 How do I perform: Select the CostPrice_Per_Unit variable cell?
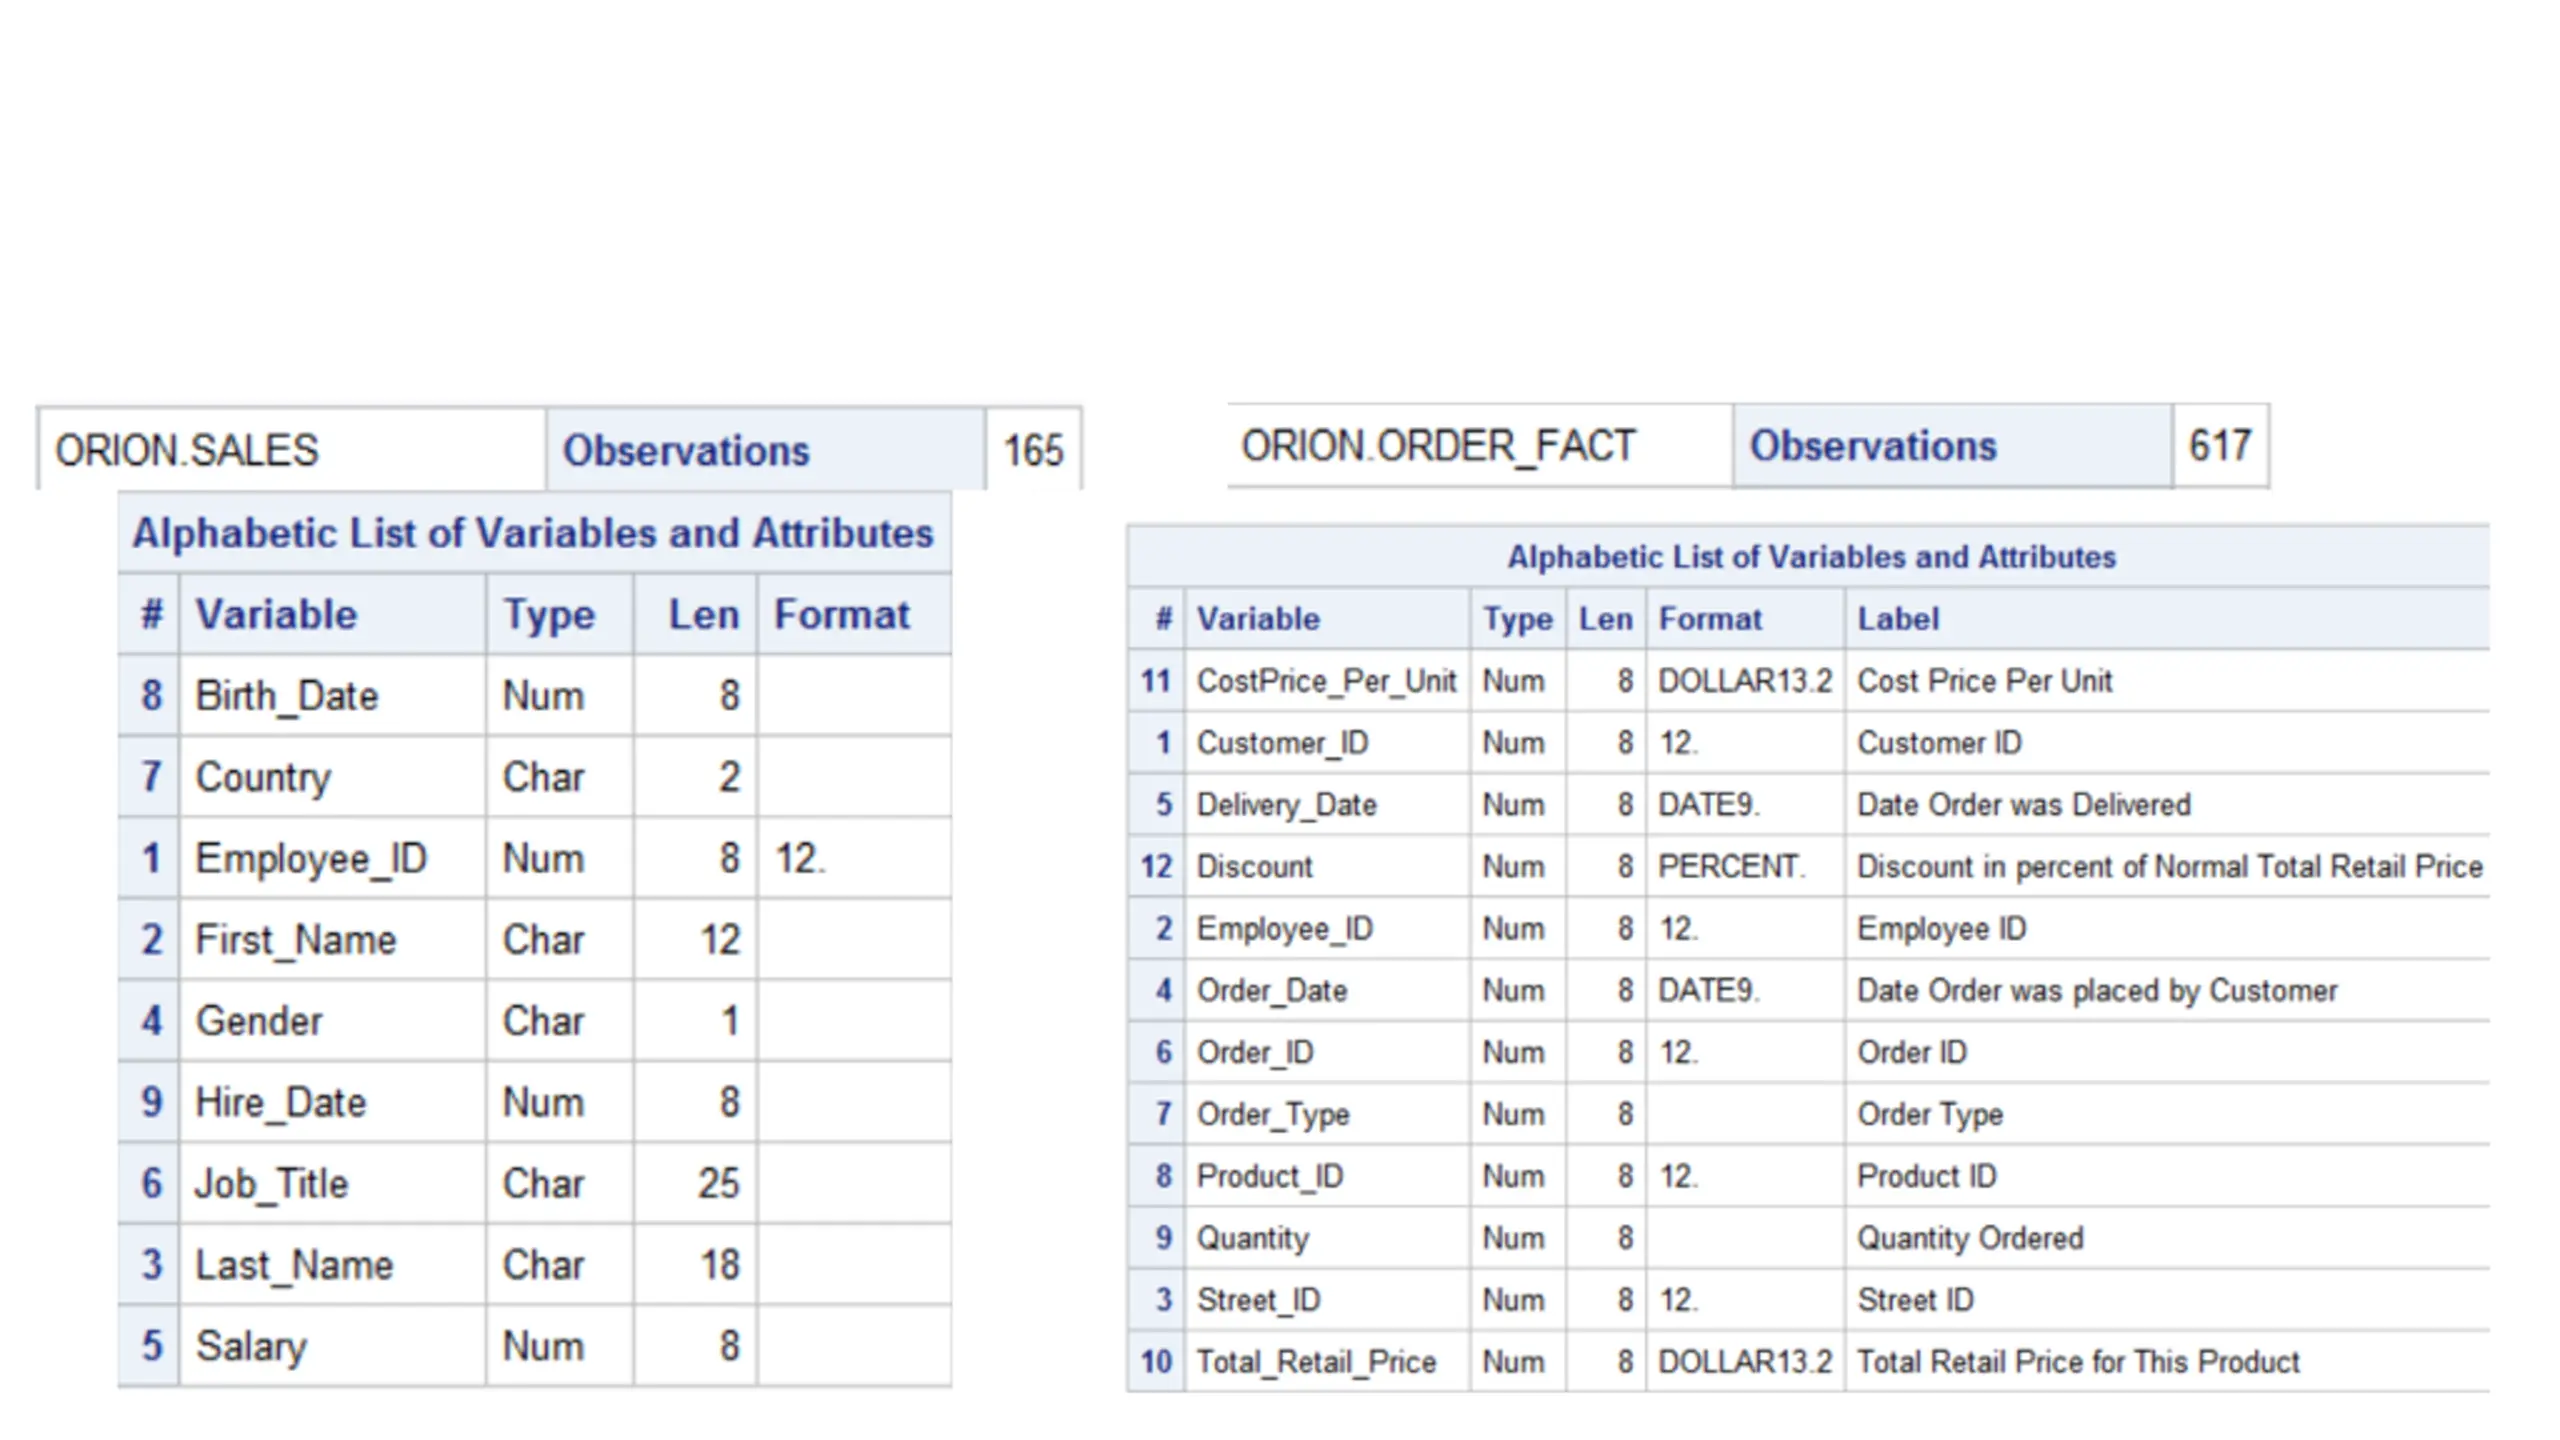click(1327, 681)
